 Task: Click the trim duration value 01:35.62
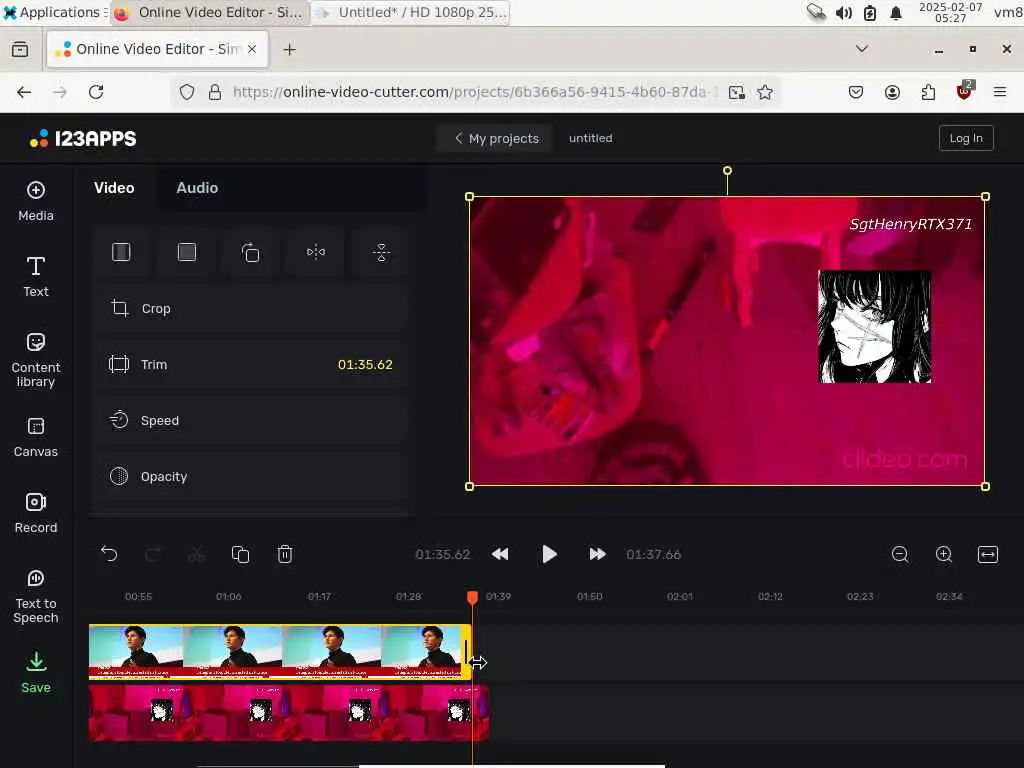pyautogui.click(x=365, y=364)
